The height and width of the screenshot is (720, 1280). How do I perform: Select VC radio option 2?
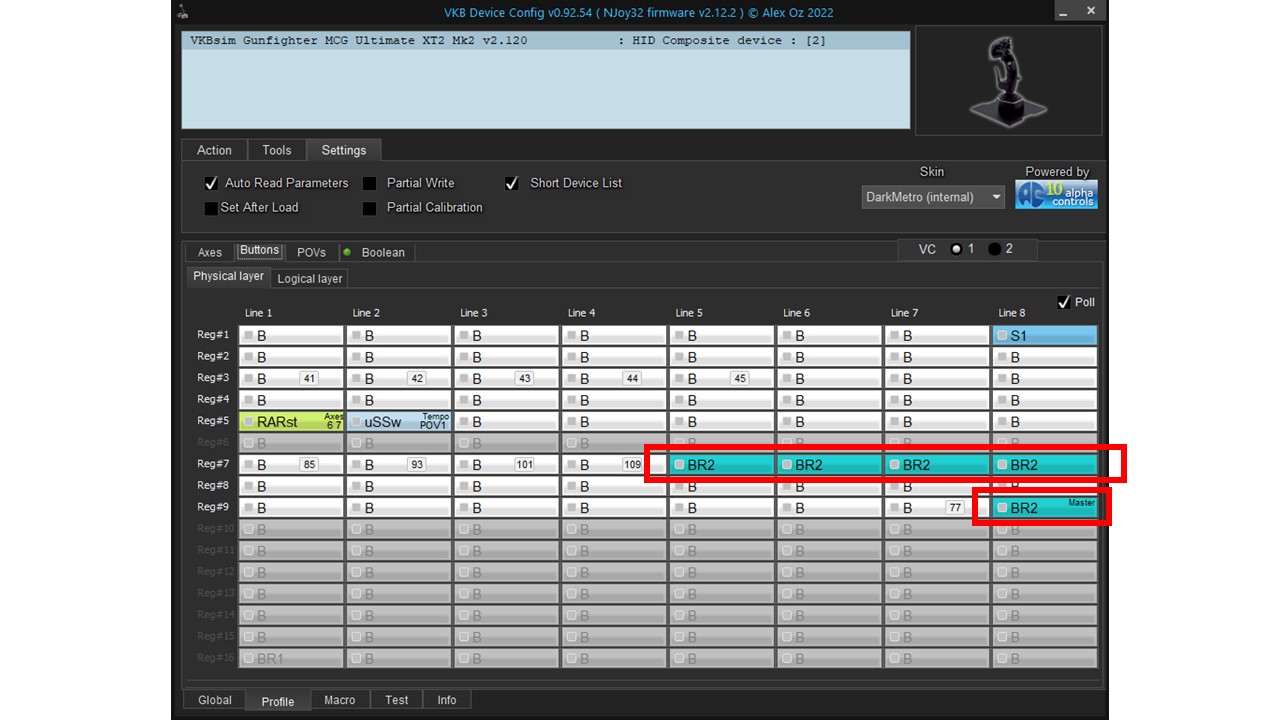[994, 249]
